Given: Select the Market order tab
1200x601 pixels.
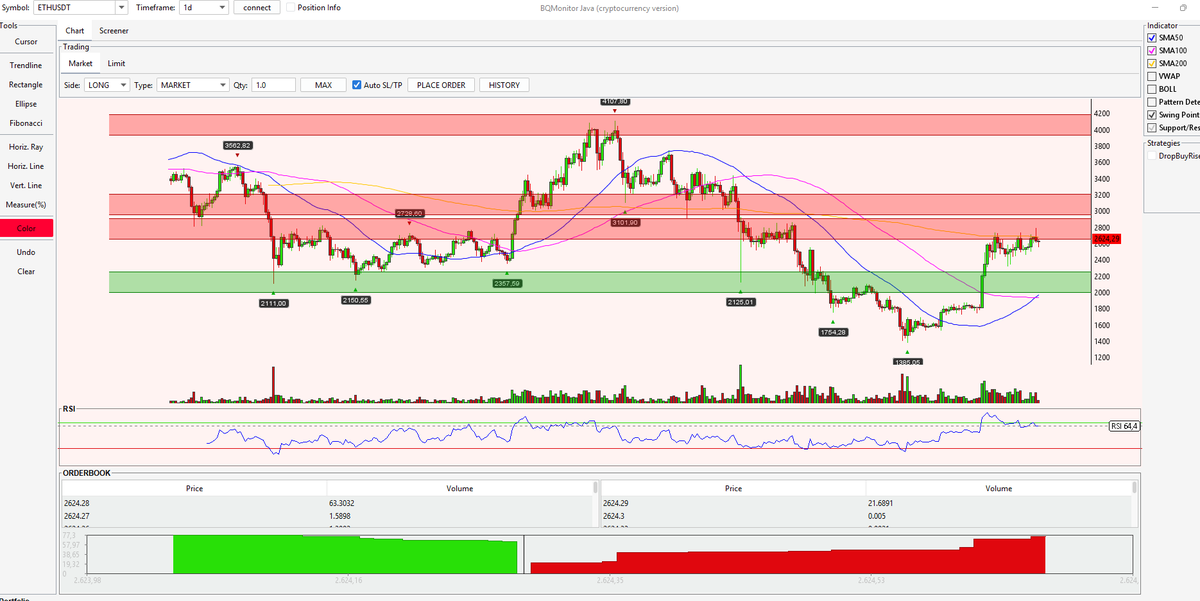Looking at the screenshot, I should (80, 63).
